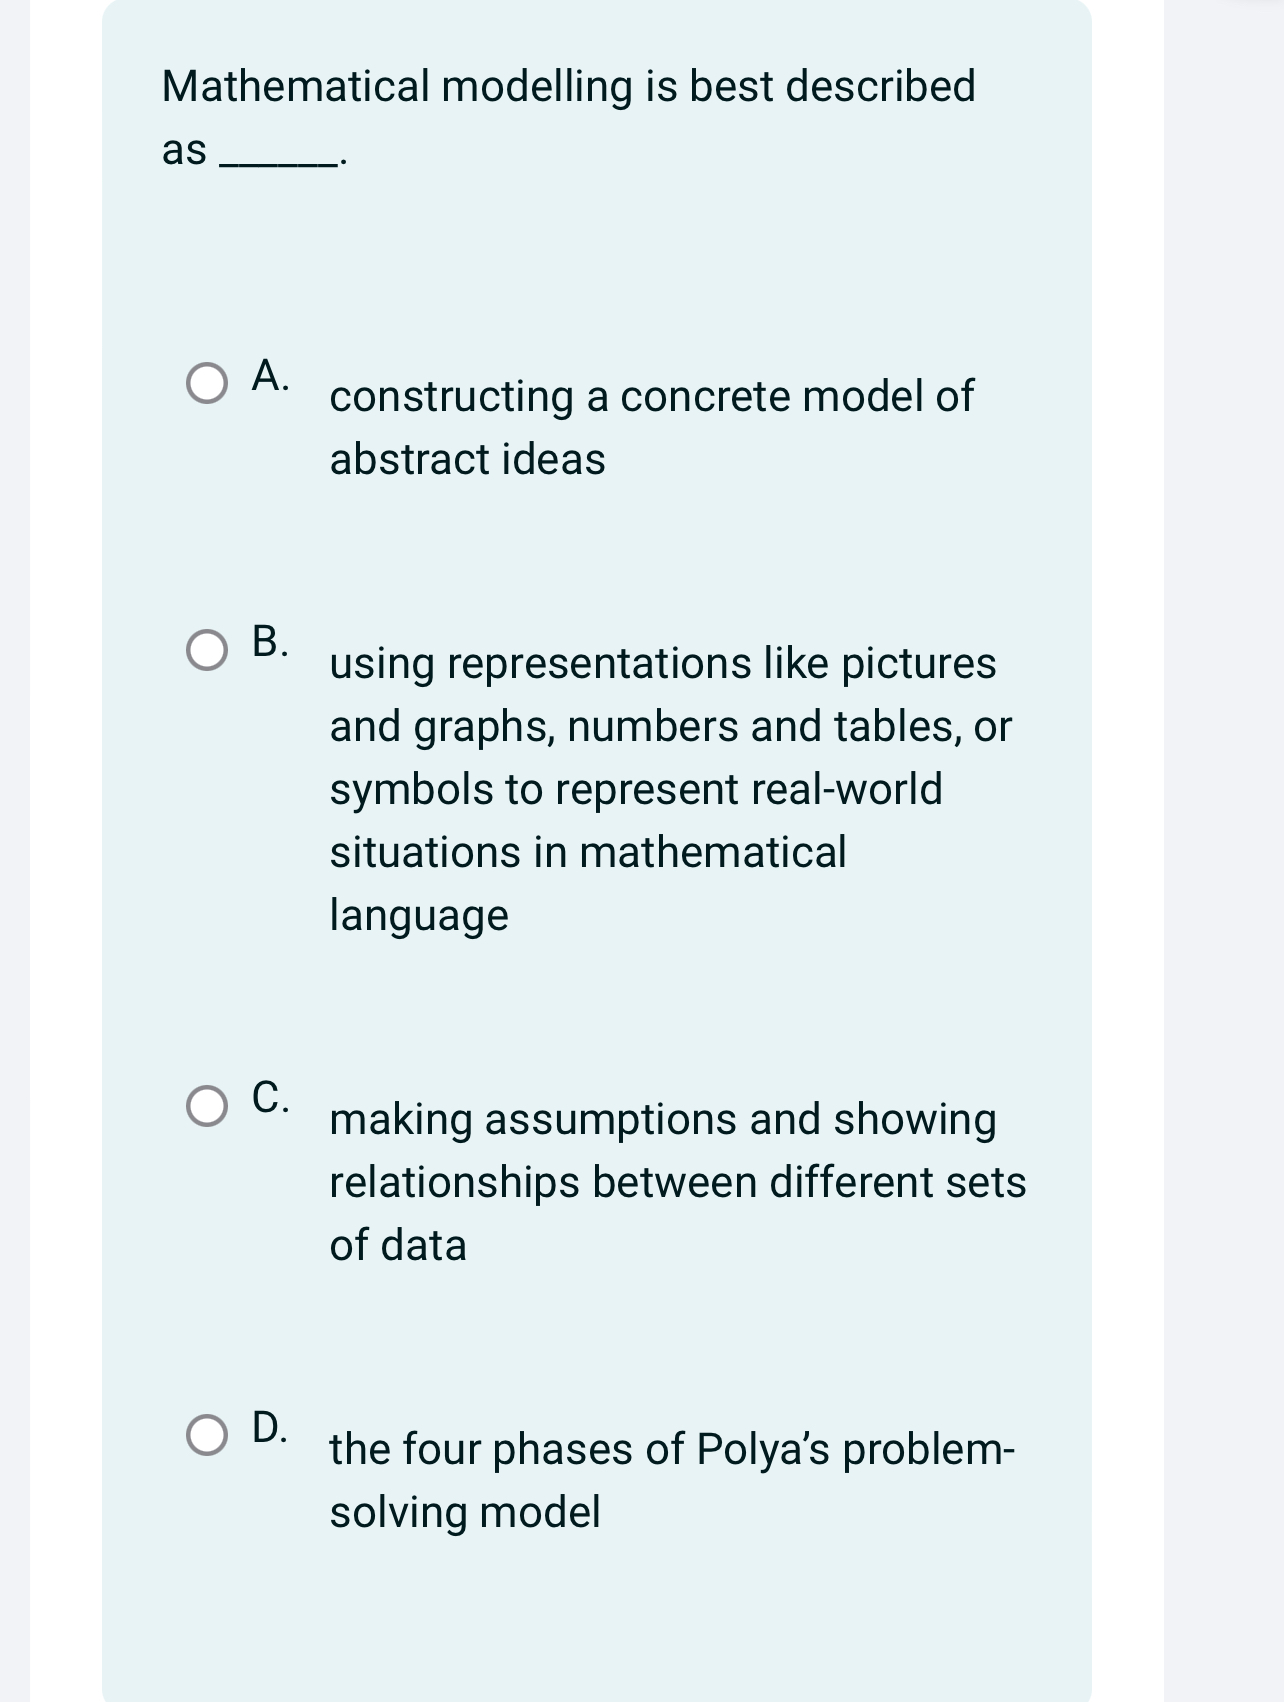
Task: Select radio button C
Action: pyautogui.click(x=208, y=1106)
